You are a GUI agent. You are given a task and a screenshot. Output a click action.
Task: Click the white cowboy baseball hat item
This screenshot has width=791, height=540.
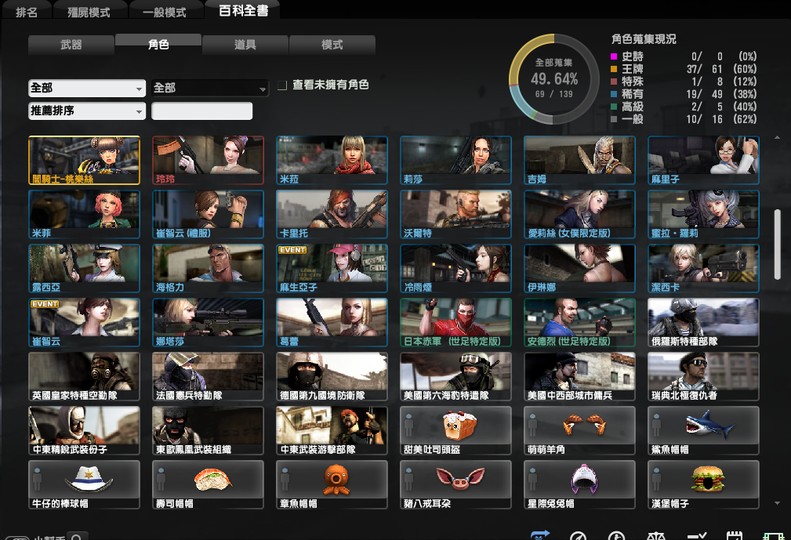(84, 484)
